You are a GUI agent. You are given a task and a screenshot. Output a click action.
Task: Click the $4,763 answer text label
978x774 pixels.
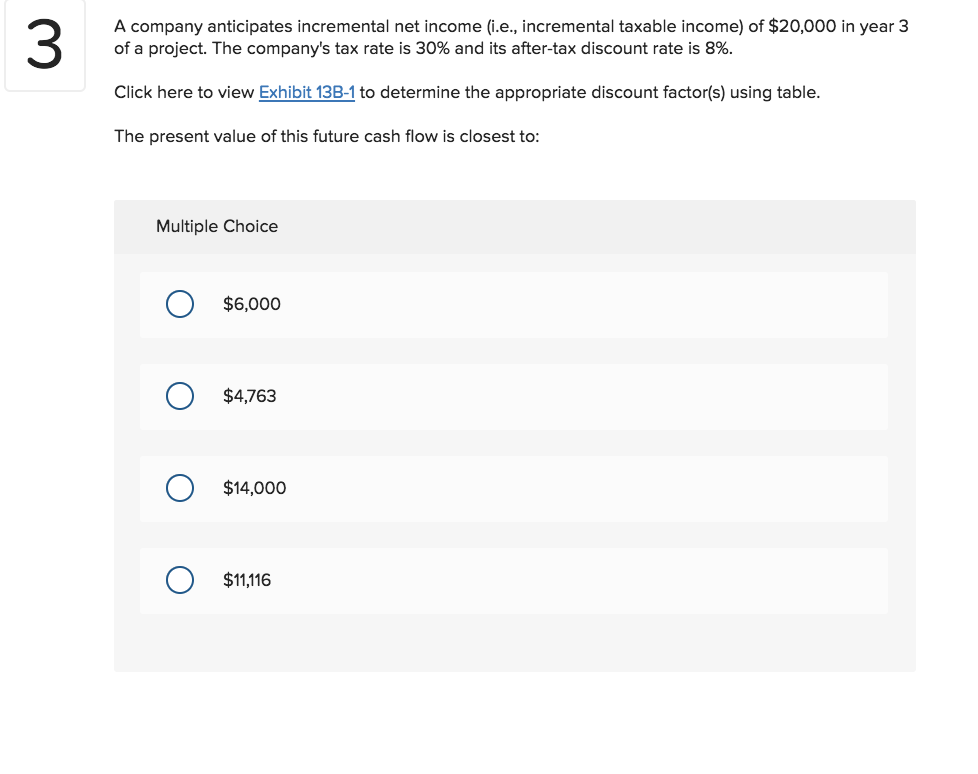coord(248,396)
